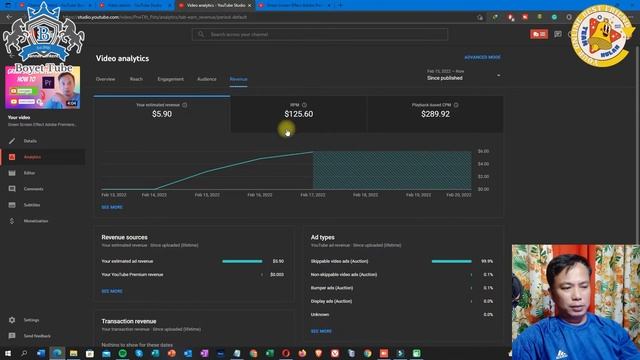This screenshot has height=360, width=640.
Task: Click SEE MORE under Ad types
Action: click(321, 331)
